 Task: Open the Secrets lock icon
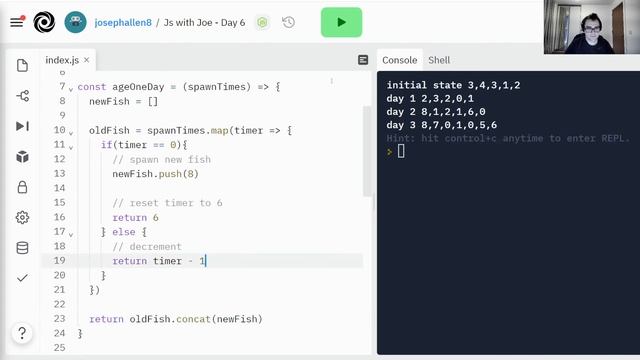click(22, 187)
